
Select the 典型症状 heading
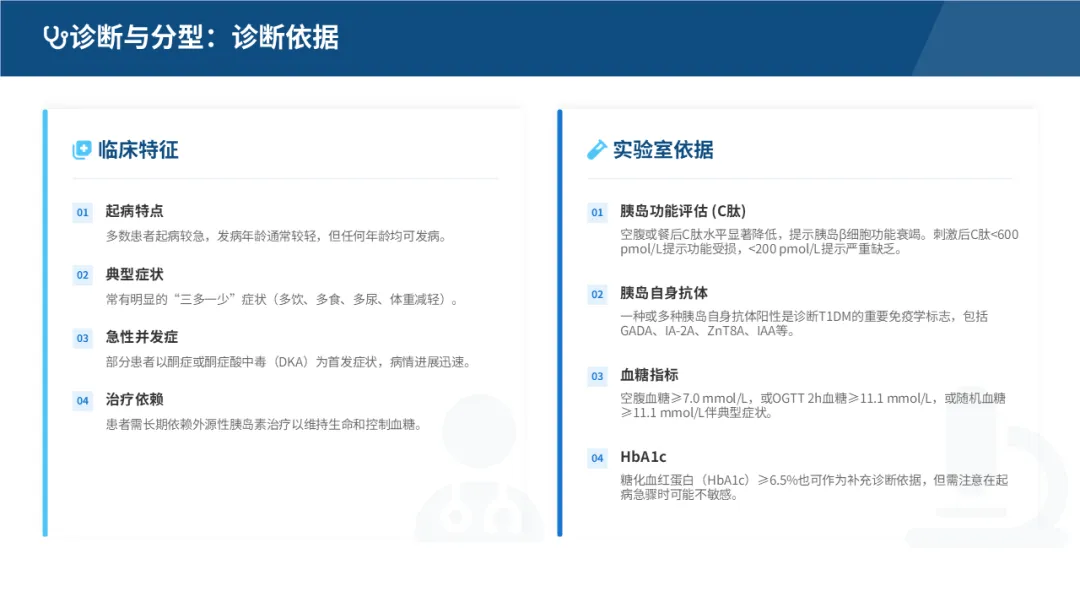pyautogui.click(x=134, y=274)
